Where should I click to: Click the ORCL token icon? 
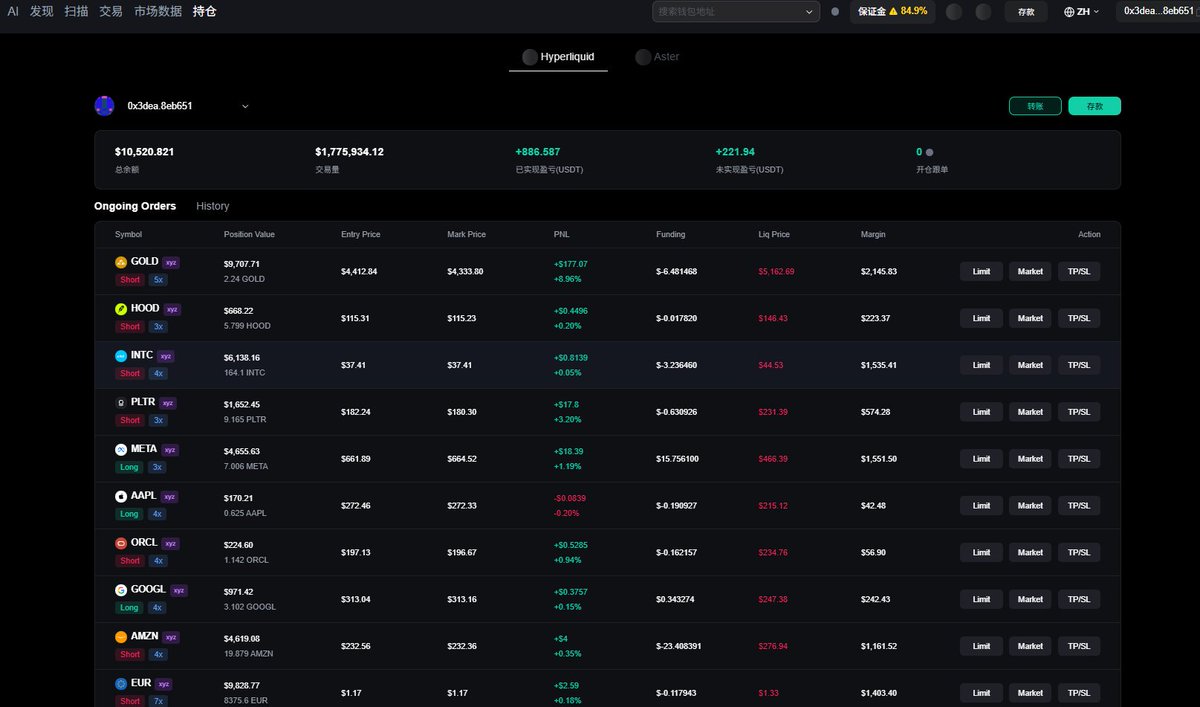[121, 543]
